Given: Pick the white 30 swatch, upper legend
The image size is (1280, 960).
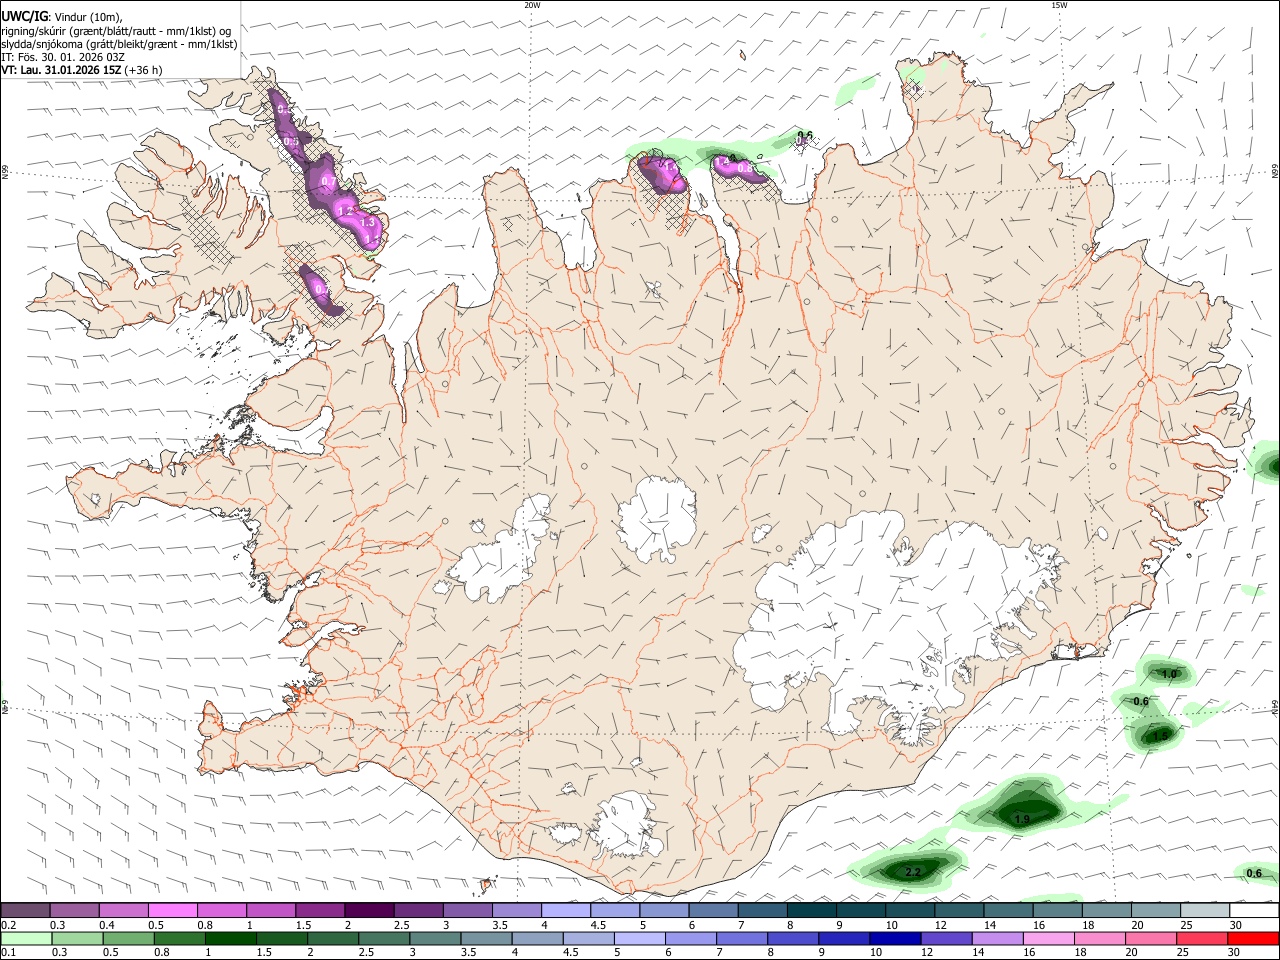Looking at the screenshot, I should (x=1254, y=910).
